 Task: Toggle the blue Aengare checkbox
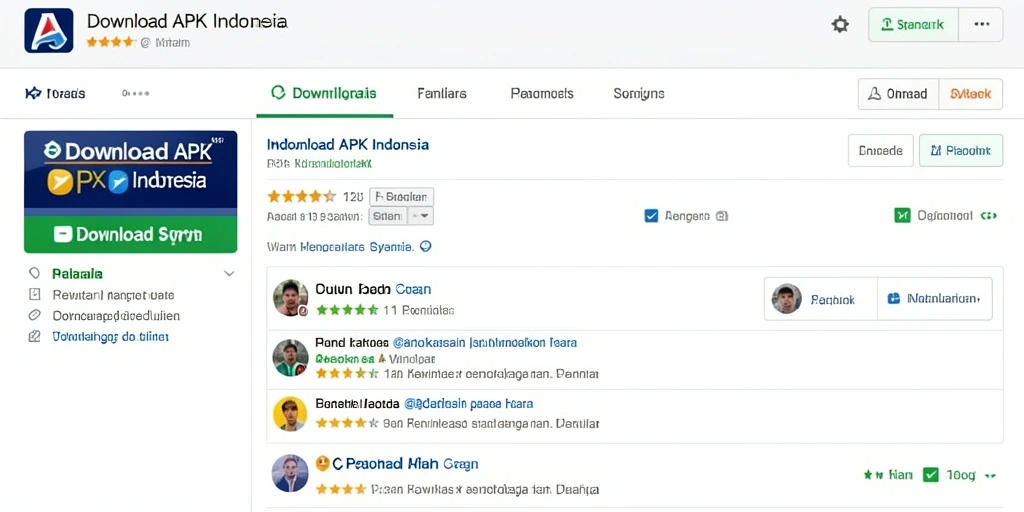click(x=651, y=216)
